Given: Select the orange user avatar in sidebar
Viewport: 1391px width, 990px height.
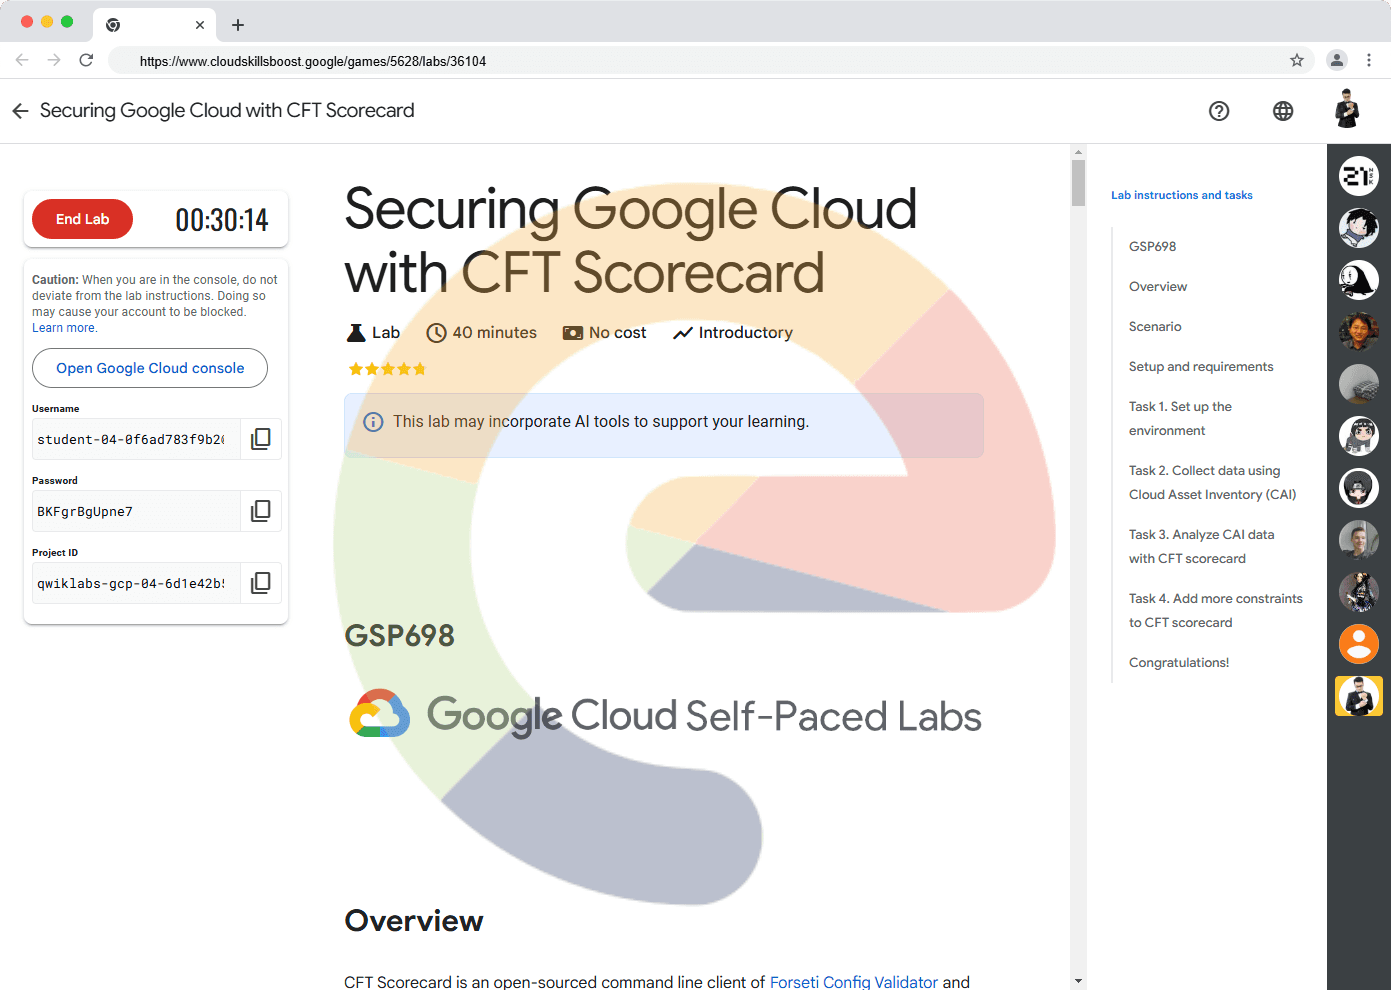Looking at the screenshot, I should pos(1359,644).
